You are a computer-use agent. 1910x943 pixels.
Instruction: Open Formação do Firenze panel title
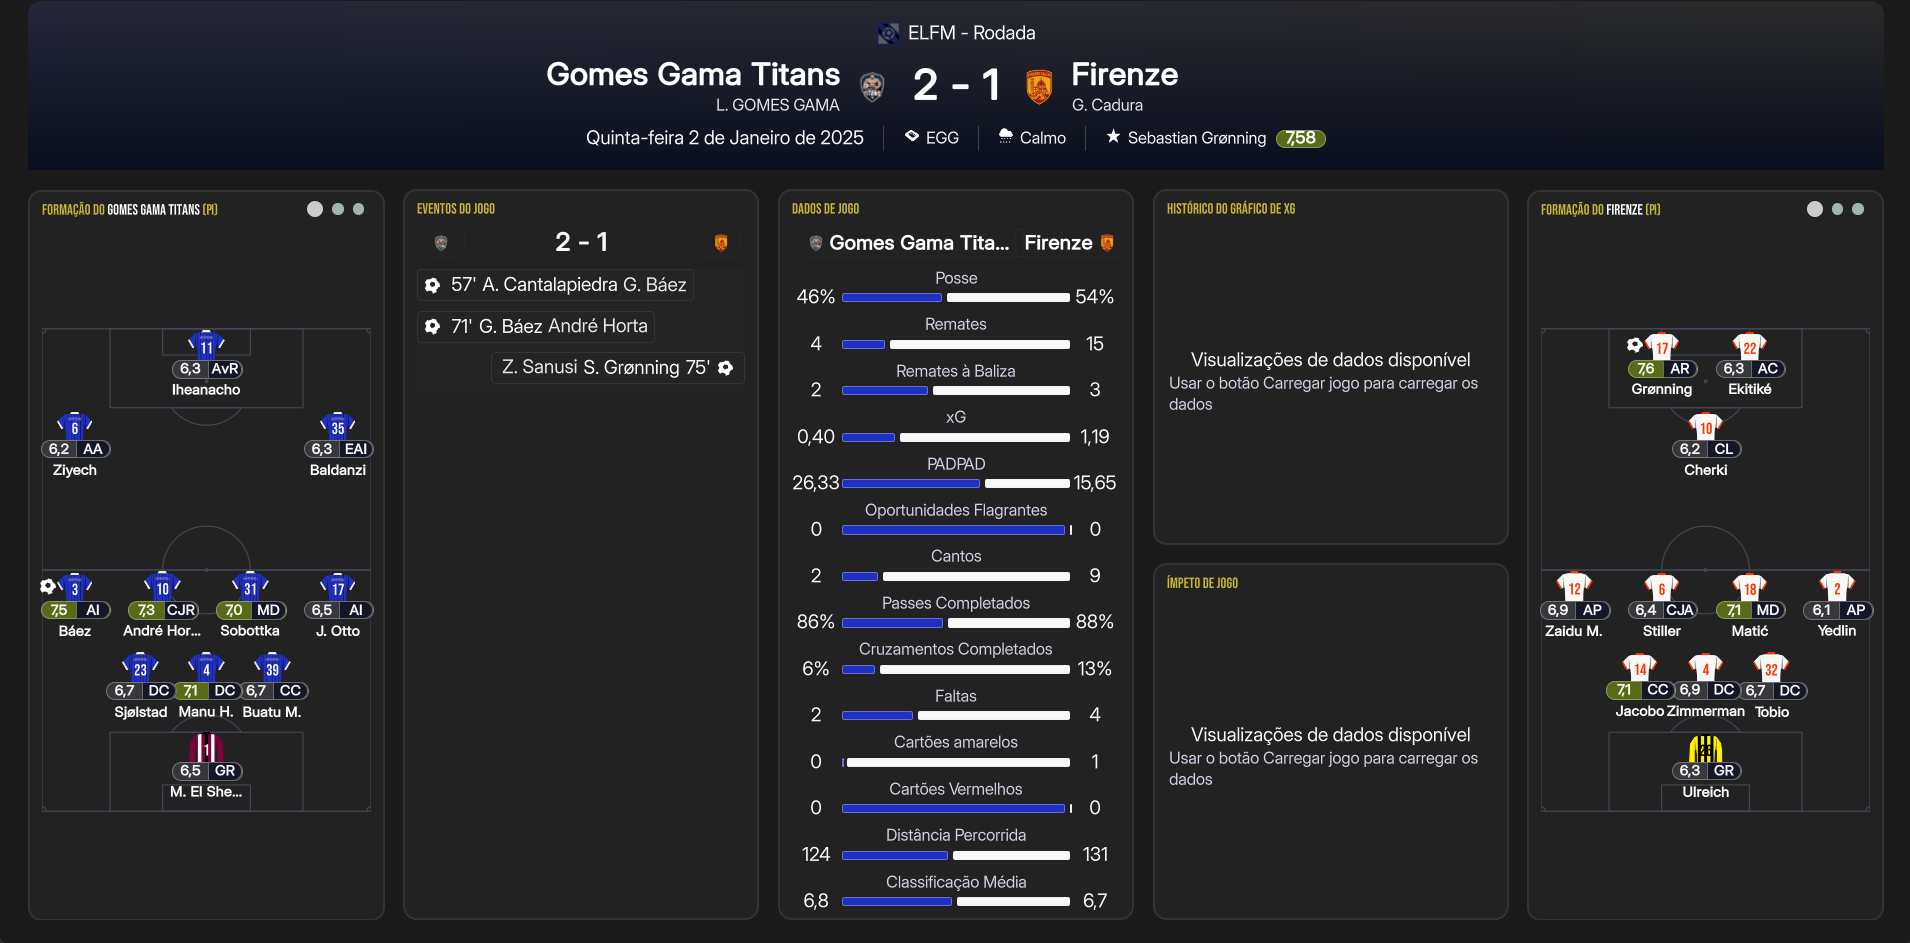click(1600, 210)
